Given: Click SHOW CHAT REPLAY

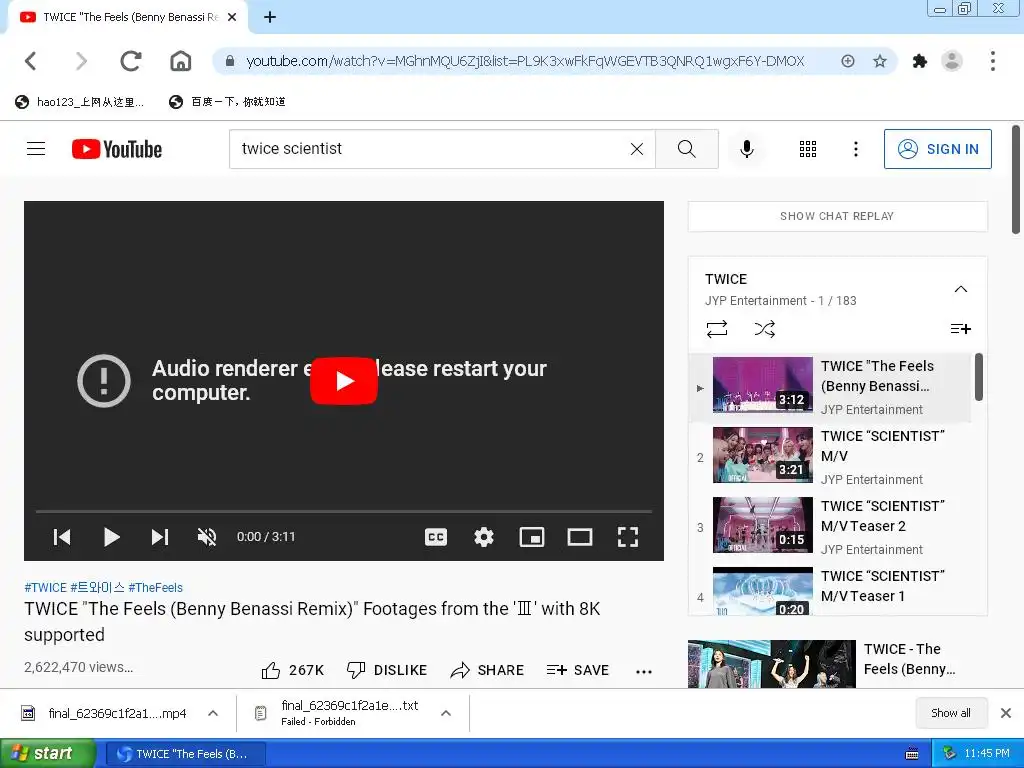Looking at the screenshot, I should 837,216.
